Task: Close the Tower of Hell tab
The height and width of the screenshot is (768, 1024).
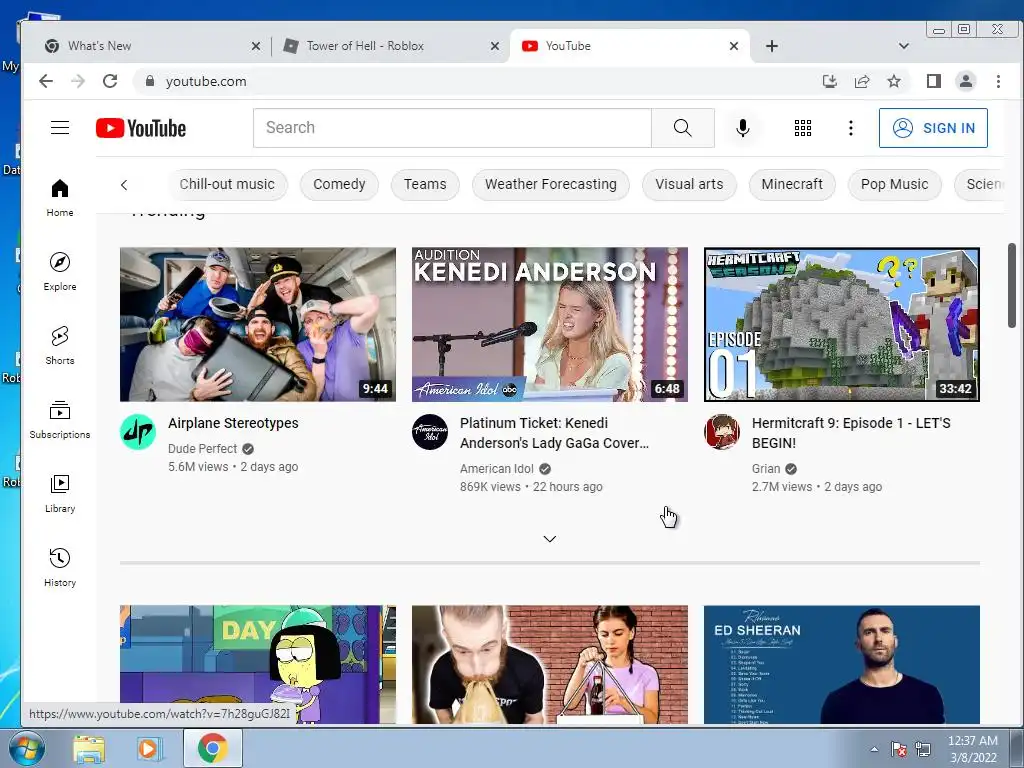Action: pos(494,46)
